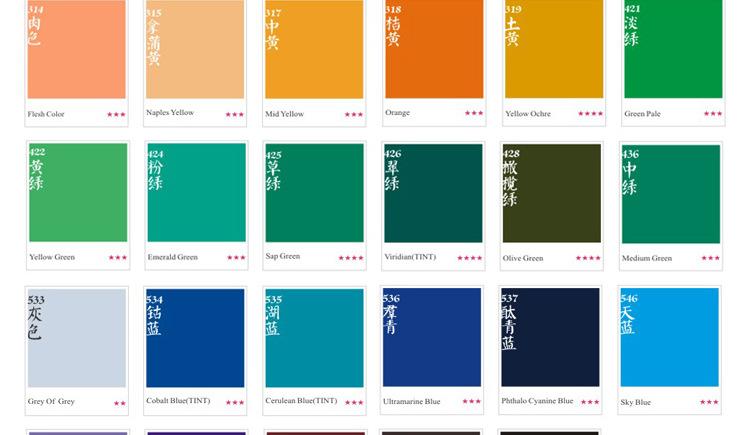This screenshot has height=435, width=750.
Task: Click the Naples Yellow color swatch
Action: (195, 50)
